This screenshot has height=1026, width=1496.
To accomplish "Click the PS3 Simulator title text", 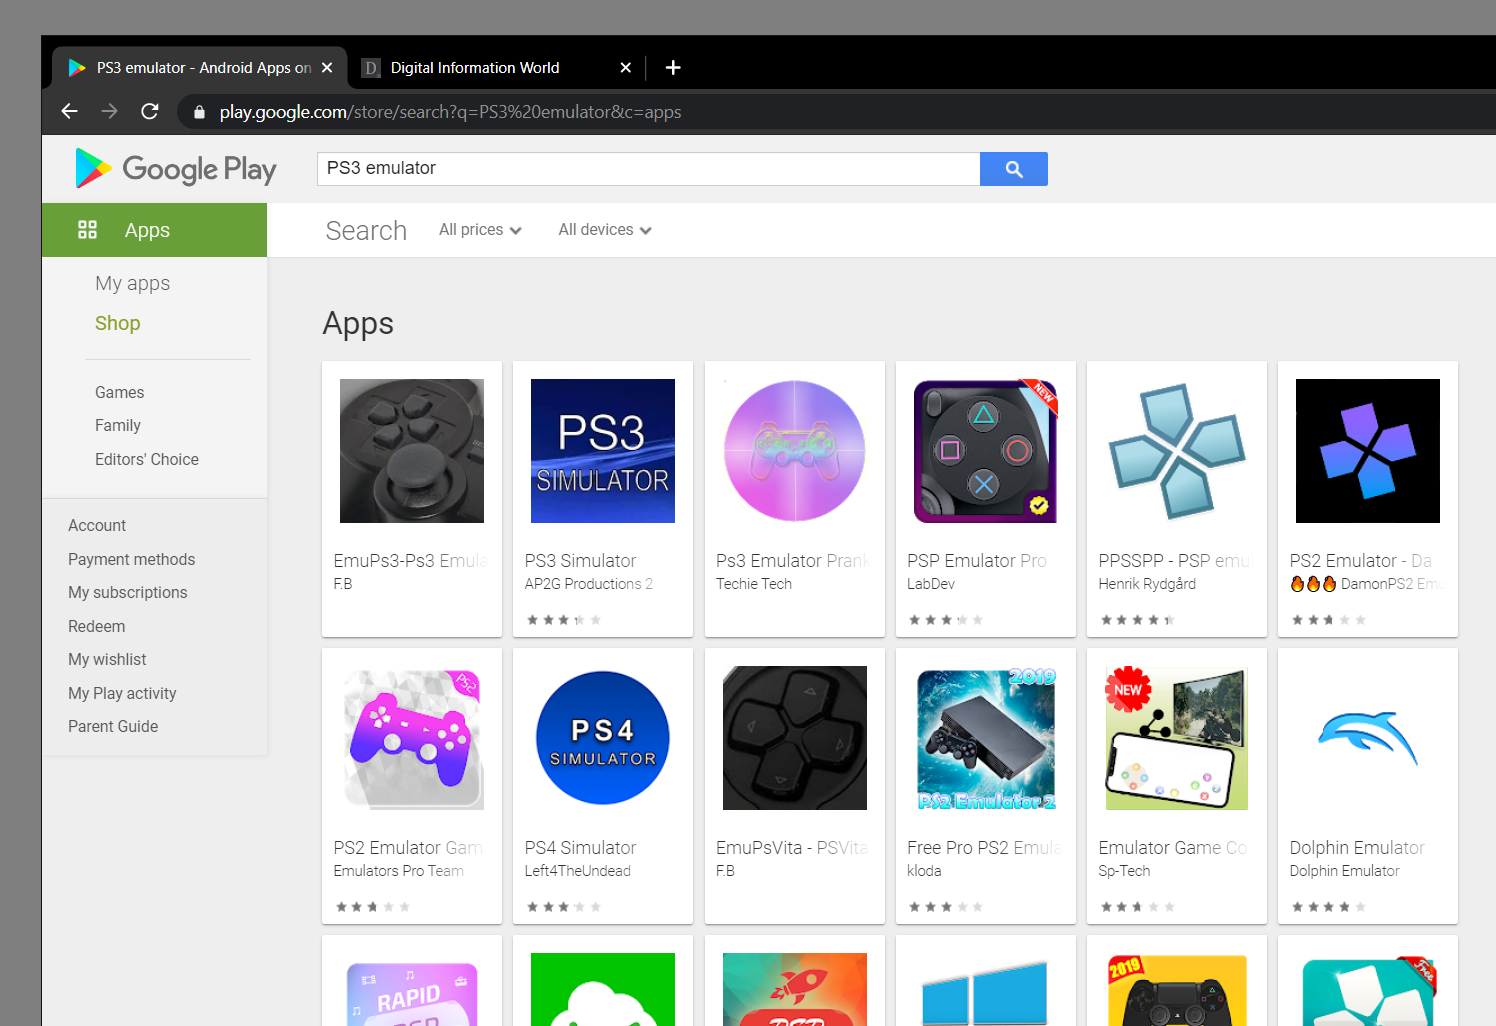I will pyautogui.click(x=581, y=561).
